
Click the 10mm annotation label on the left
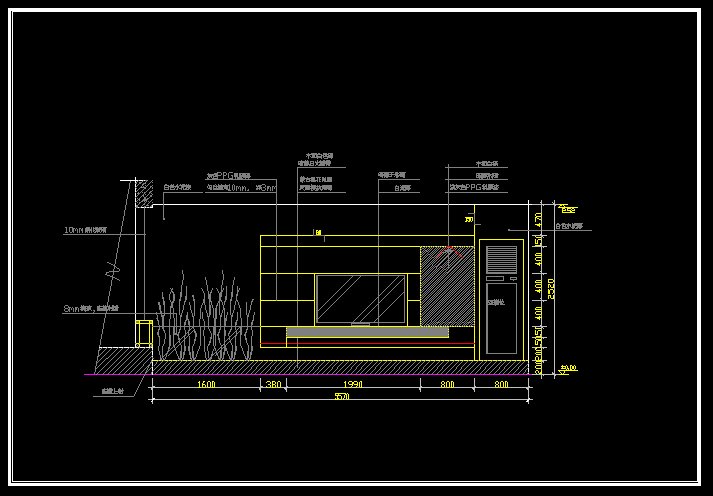pos(86,230)
